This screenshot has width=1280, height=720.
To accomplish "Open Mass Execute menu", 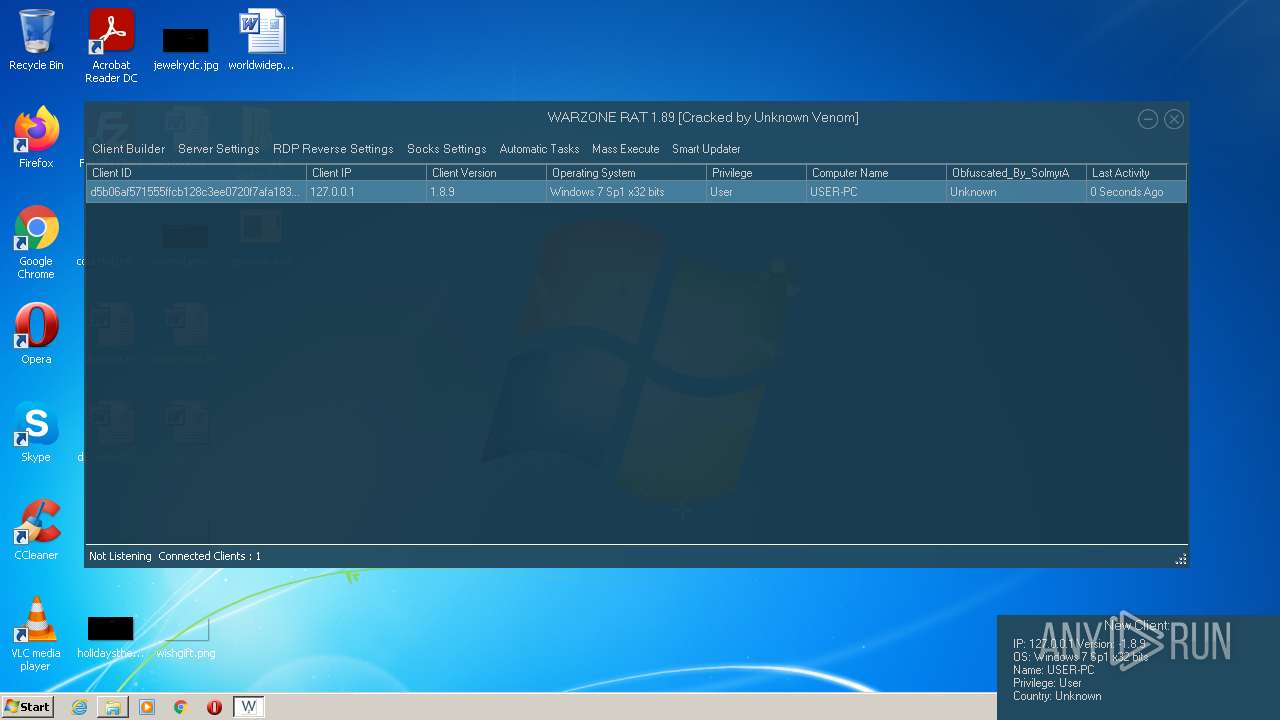I will (625, 149).
